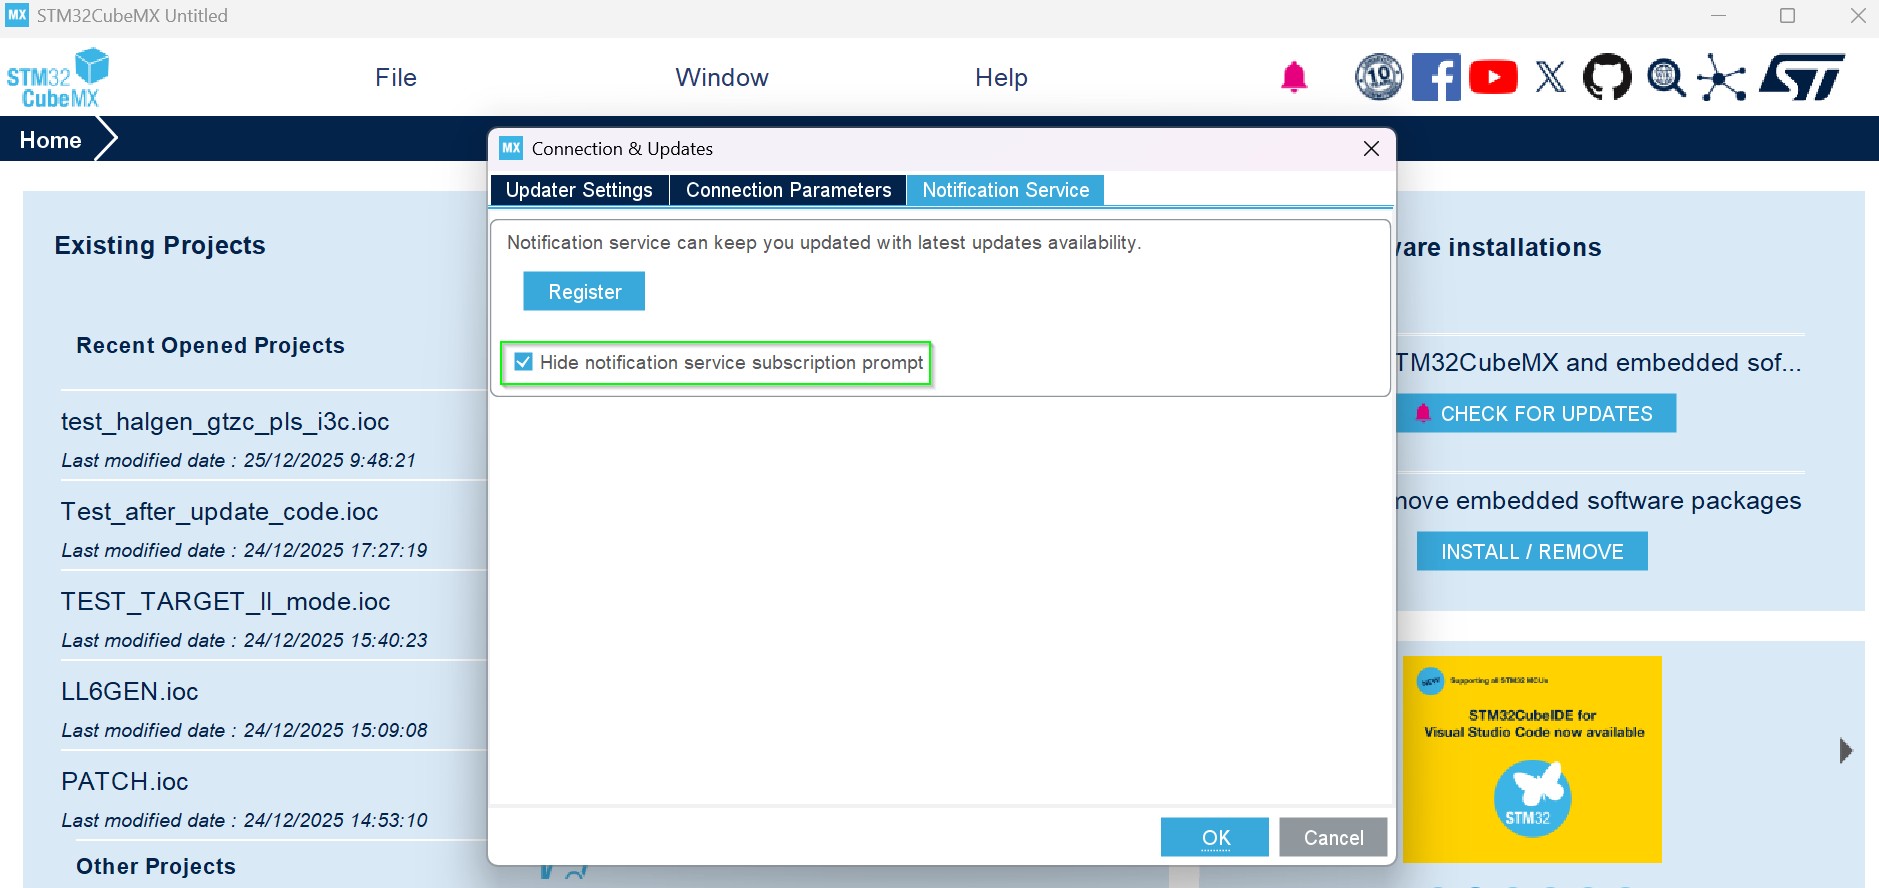The width and height of the screenshot is (1879, 888).
Task: Click the 10-year anniversary badge icon
Action: pos(1379,77)
